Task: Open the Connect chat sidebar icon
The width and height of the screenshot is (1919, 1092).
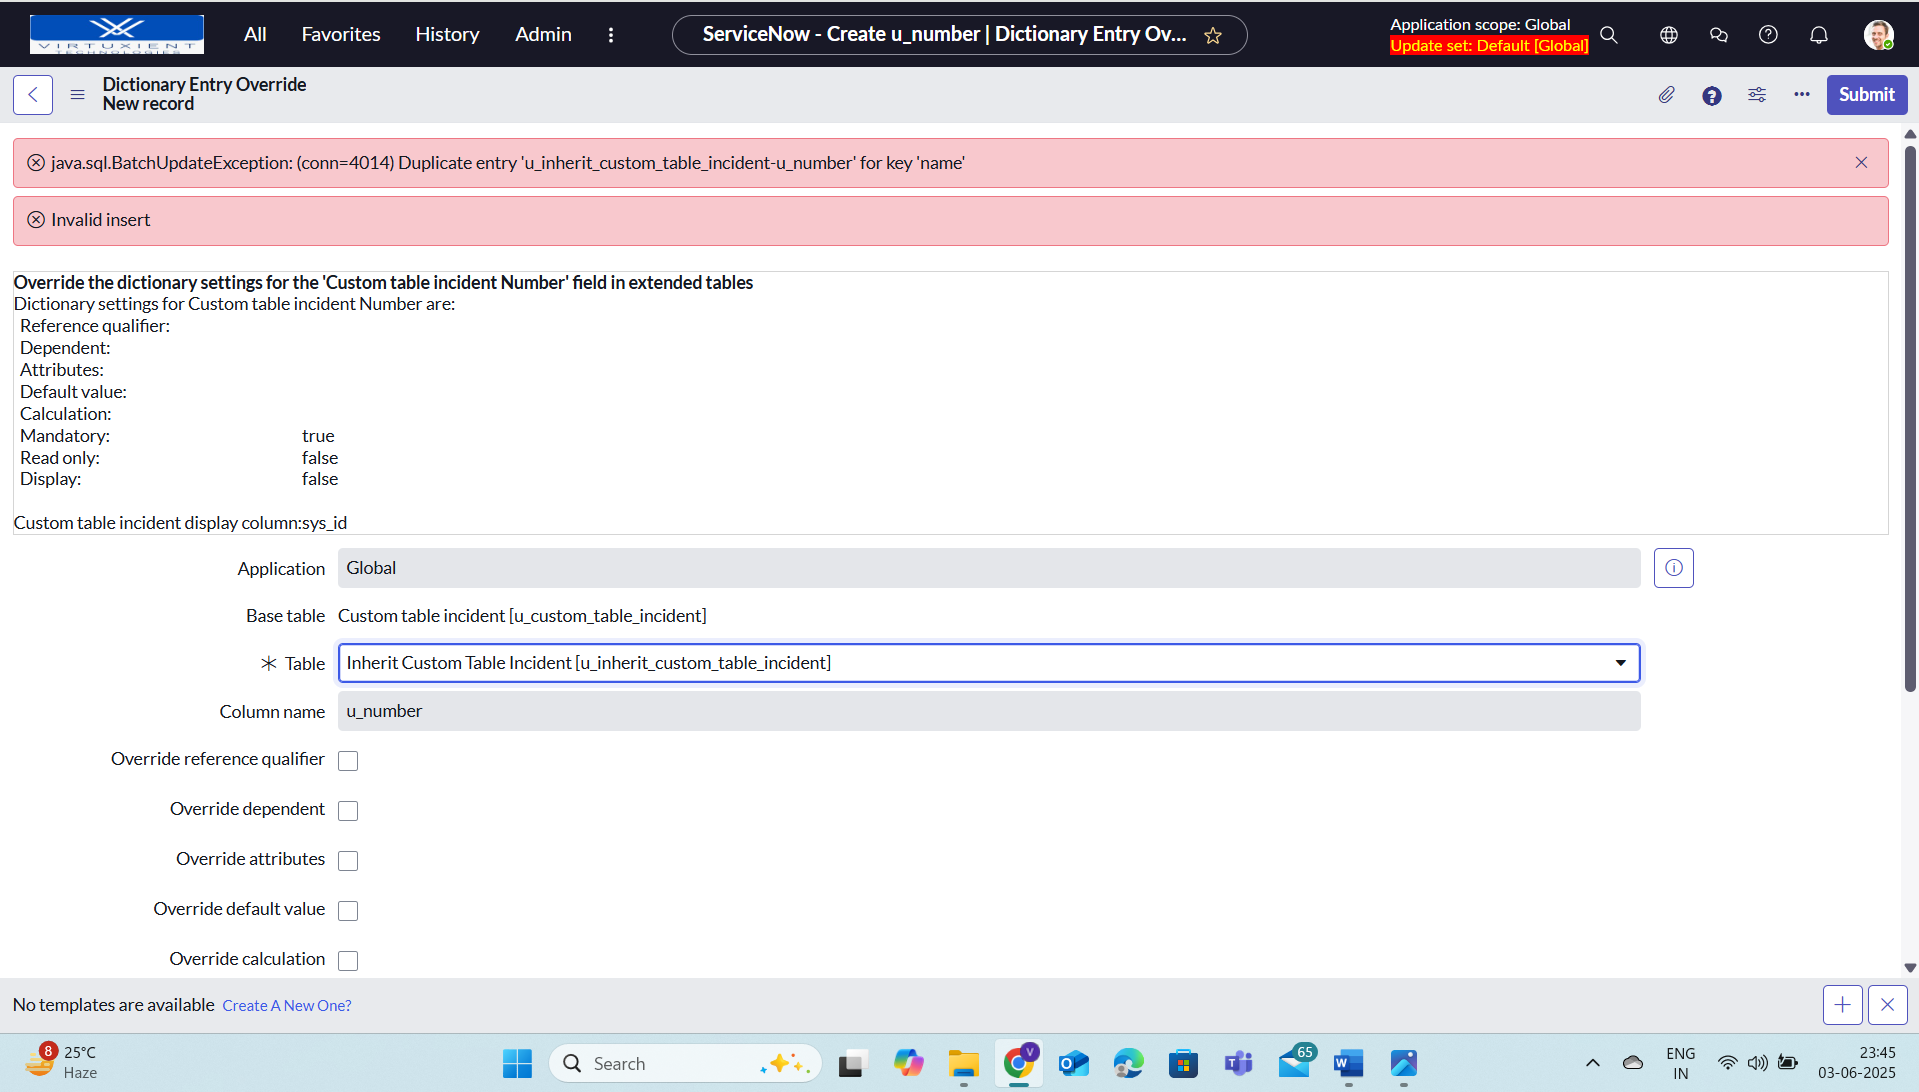Action: 1719,35
